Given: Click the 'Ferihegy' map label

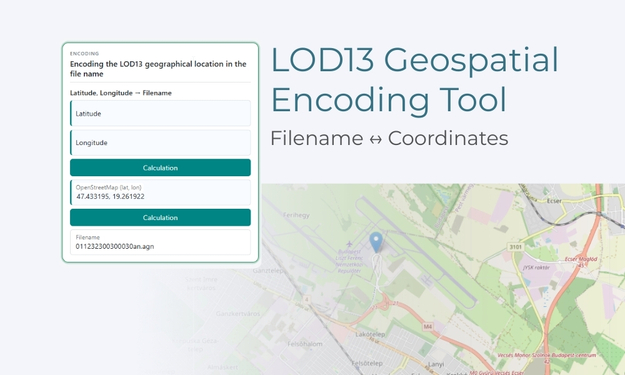Looking at the screenshot, I should [x=296, y=215].
